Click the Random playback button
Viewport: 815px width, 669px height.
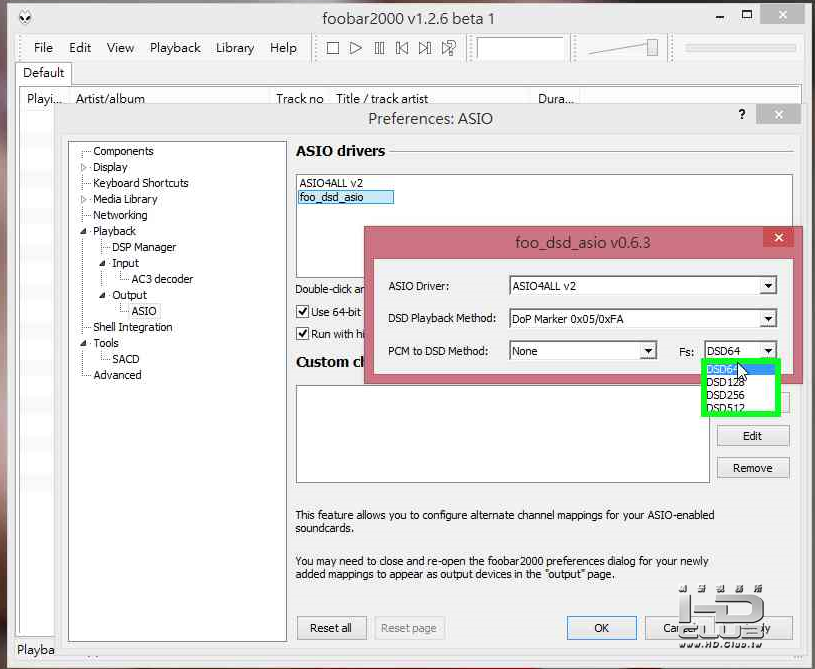449,48
